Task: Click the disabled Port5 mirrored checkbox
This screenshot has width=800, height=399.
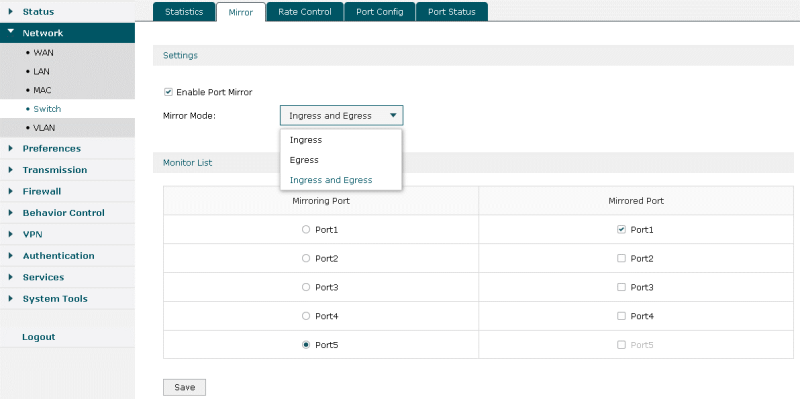Action: click(621, 345)
